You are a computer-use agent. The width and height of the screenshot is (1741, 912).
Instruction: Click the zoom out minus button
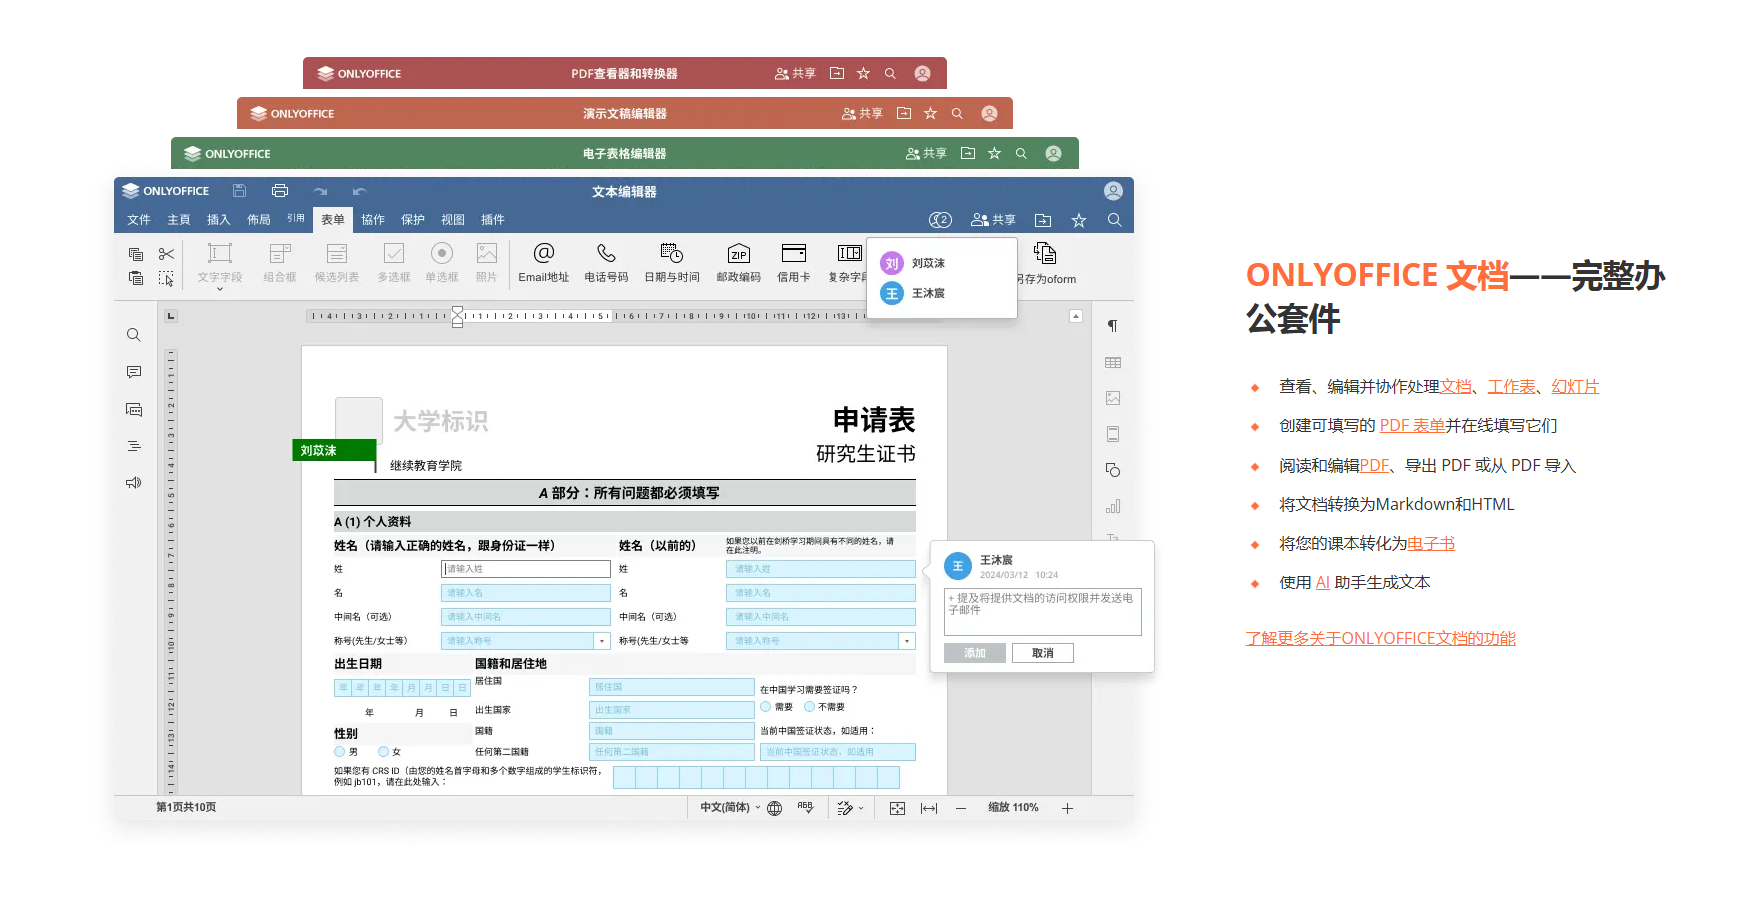tap(961, 808)
